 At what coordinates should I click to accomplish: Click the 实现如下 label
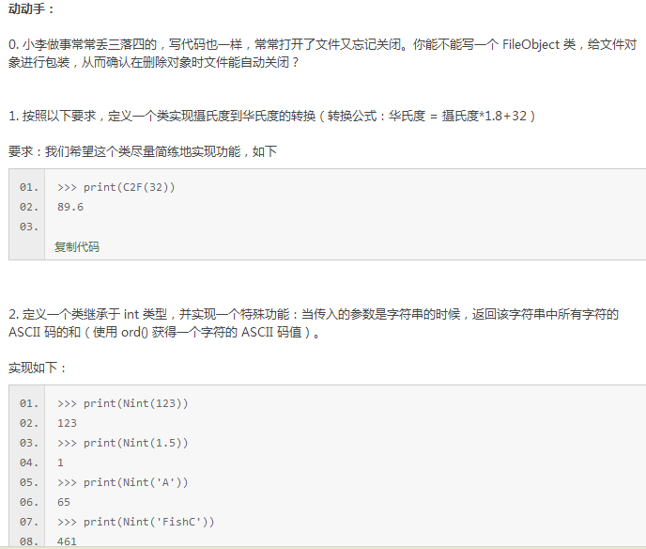pos(37,367)
